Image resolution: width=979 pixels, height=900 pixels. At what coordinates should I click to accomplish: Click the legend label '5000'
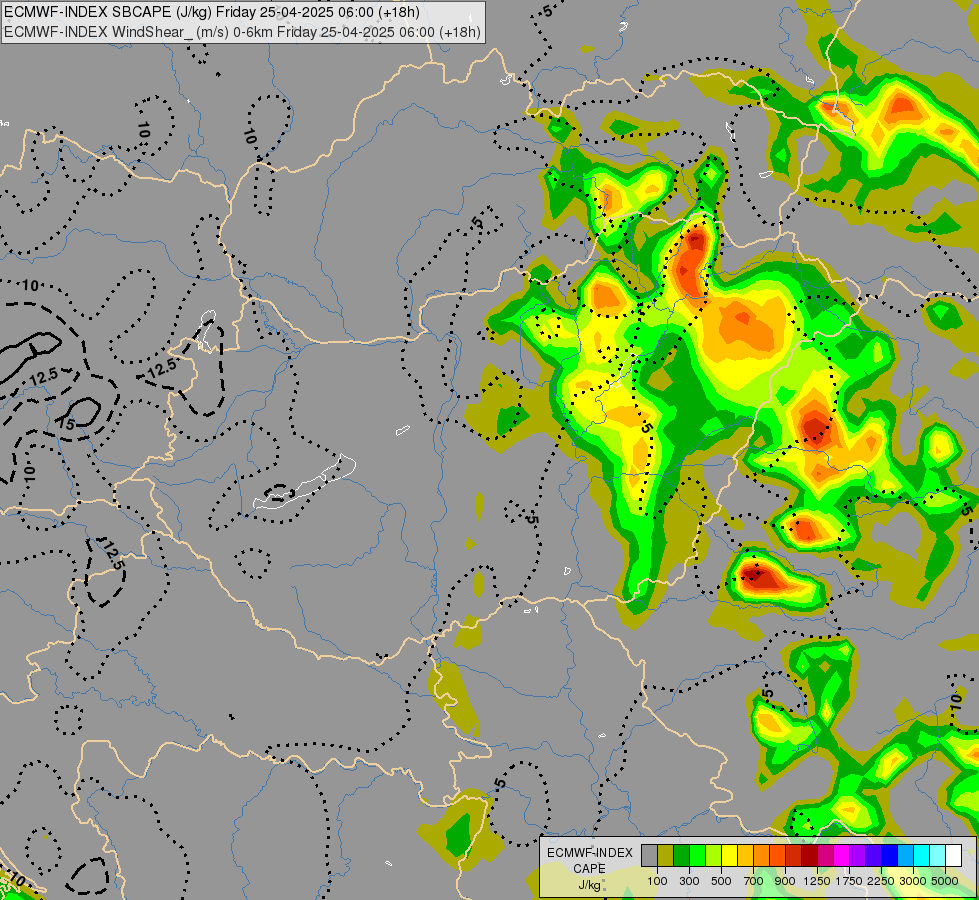[945, 881]
